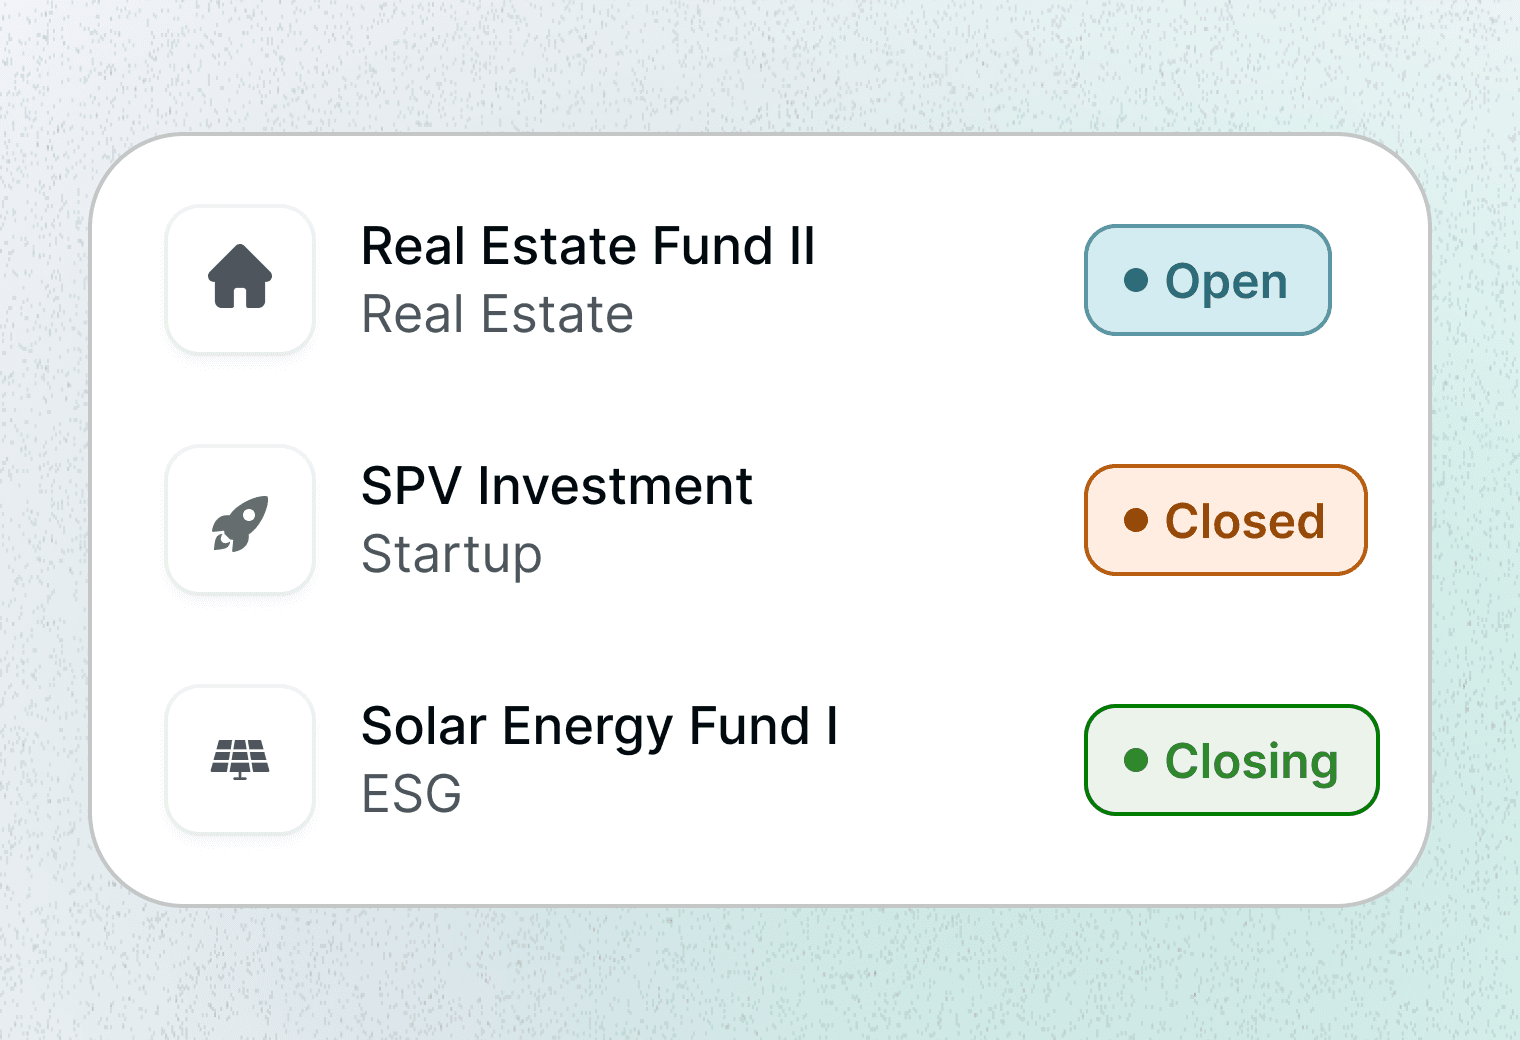Click the solar panel icon

click(240, 759)
